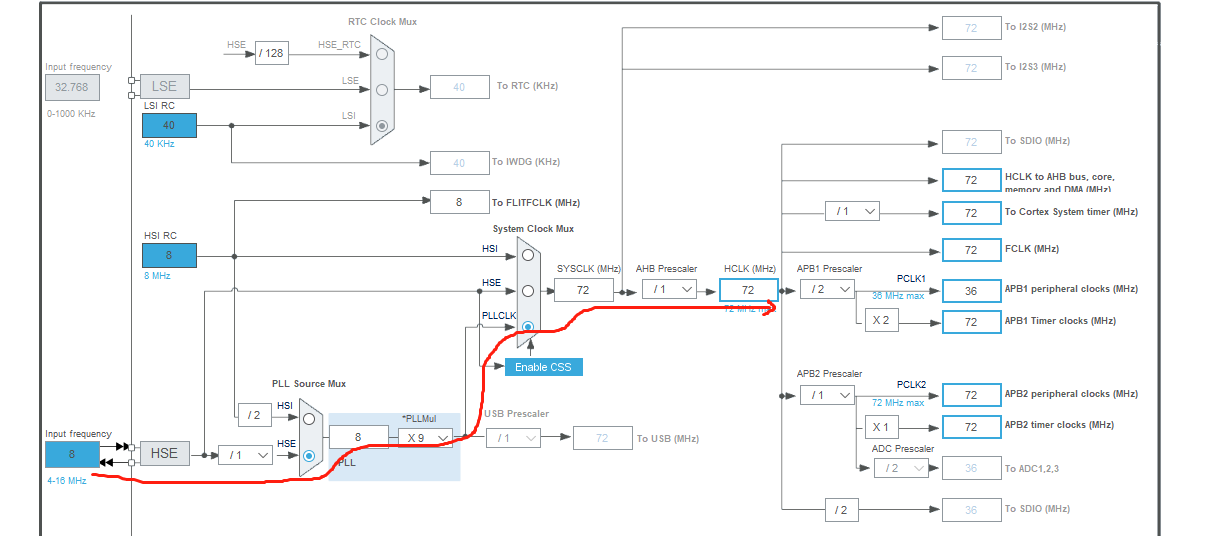Open the ADC Prescaler dropdown
The image size is (1206, 536).
coord(900,467)
